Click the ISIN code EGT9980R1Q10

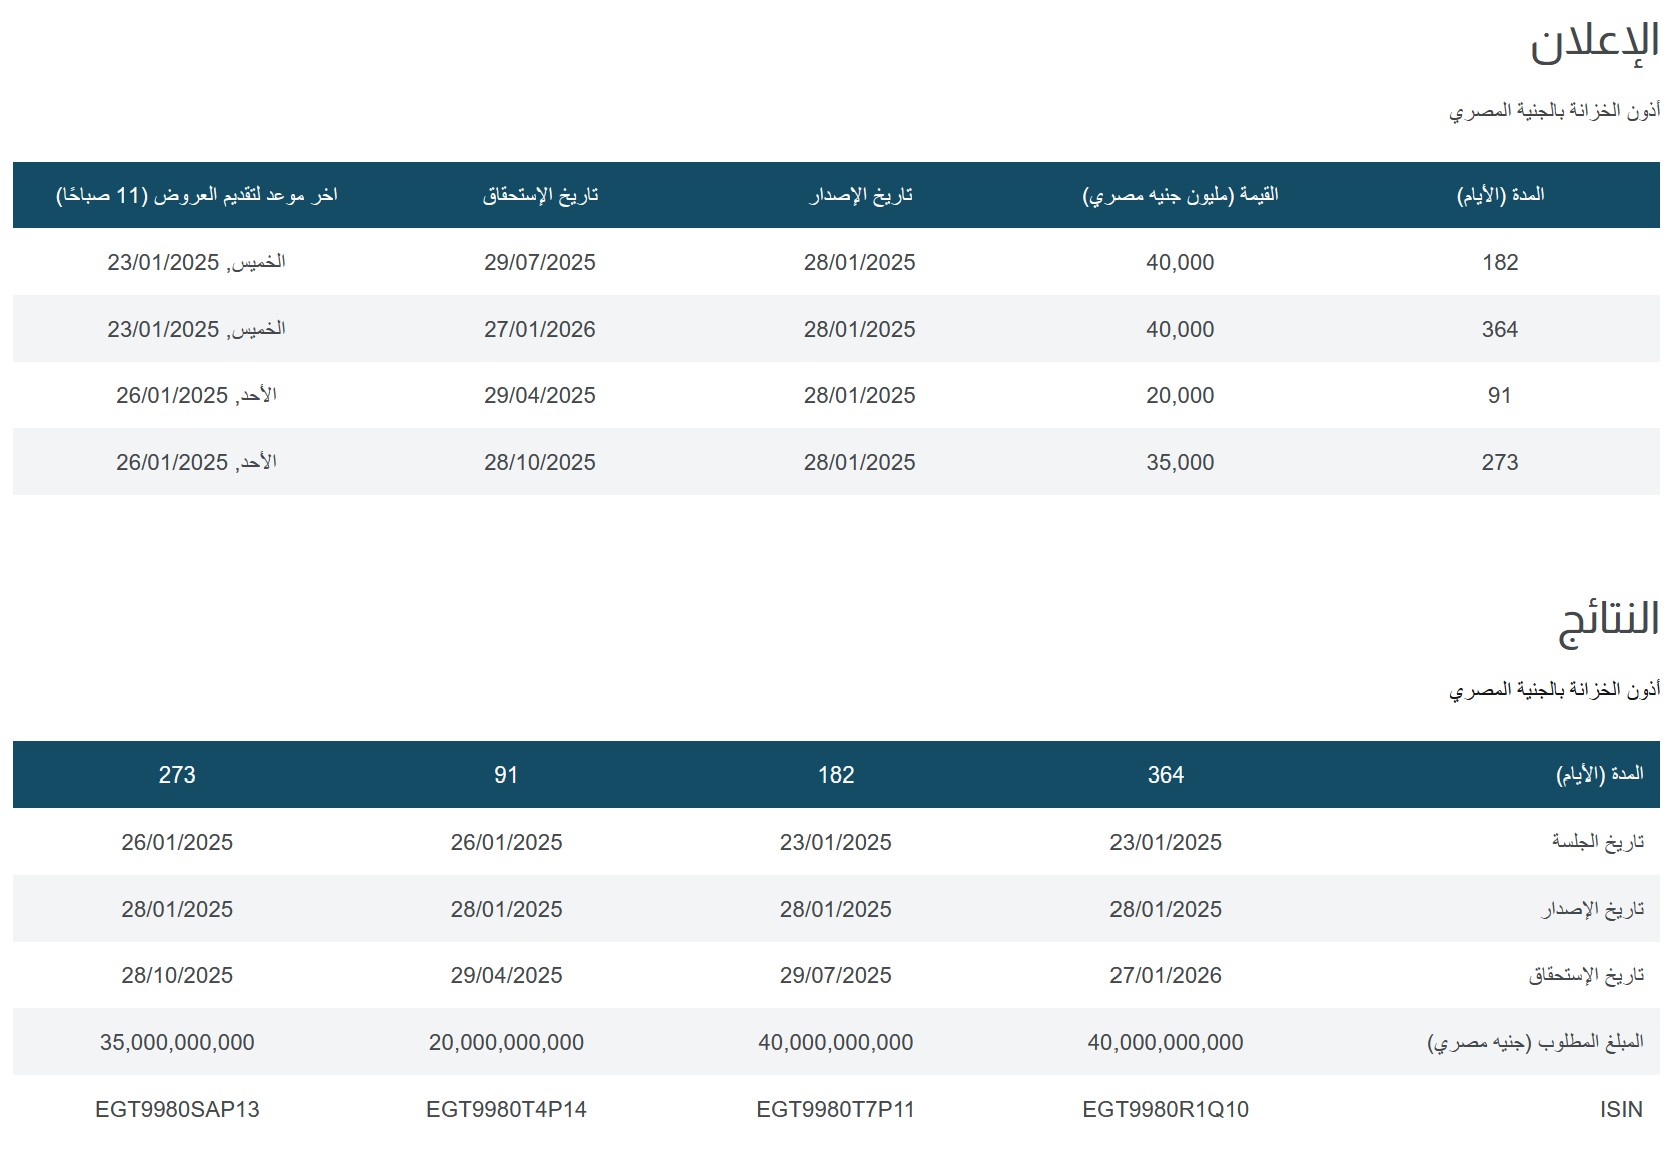(x=1166, y=1109)
